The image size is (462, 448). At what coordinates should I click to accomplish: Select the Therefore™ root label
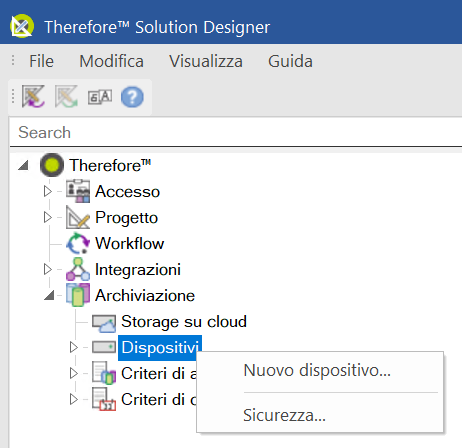click(x=110, y=165)
